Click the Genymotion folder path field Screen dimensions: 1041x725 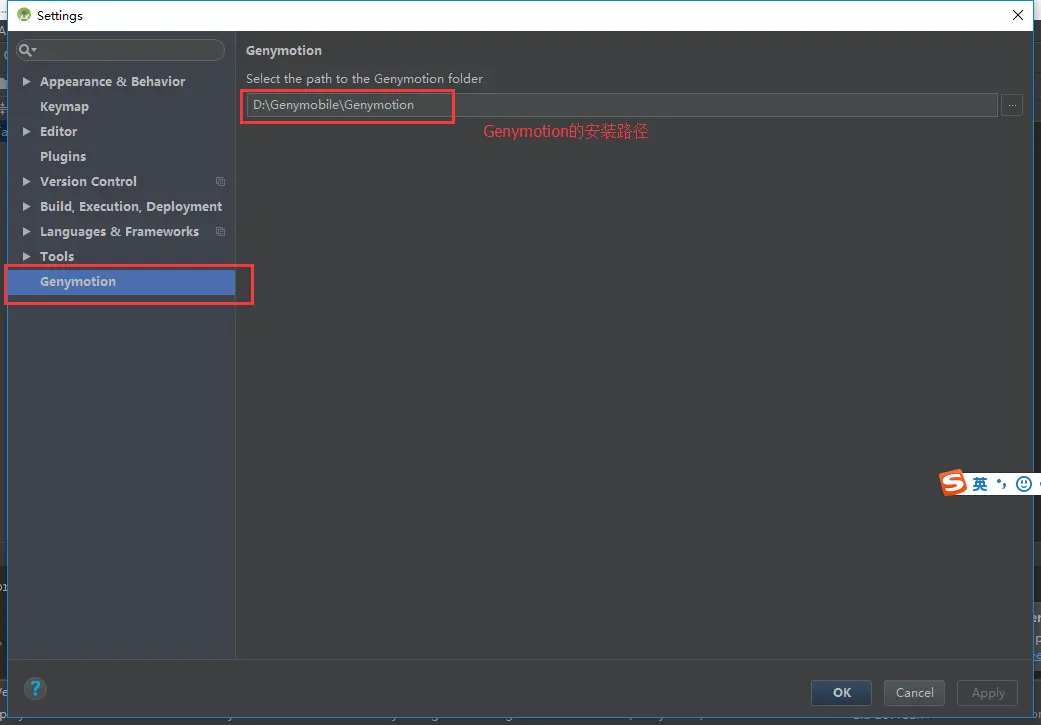coord(622,105)
